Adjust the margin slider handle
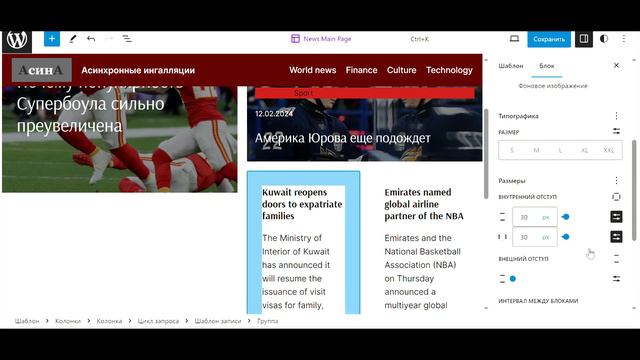Screen dimensions: 640x360 point(513,279)
